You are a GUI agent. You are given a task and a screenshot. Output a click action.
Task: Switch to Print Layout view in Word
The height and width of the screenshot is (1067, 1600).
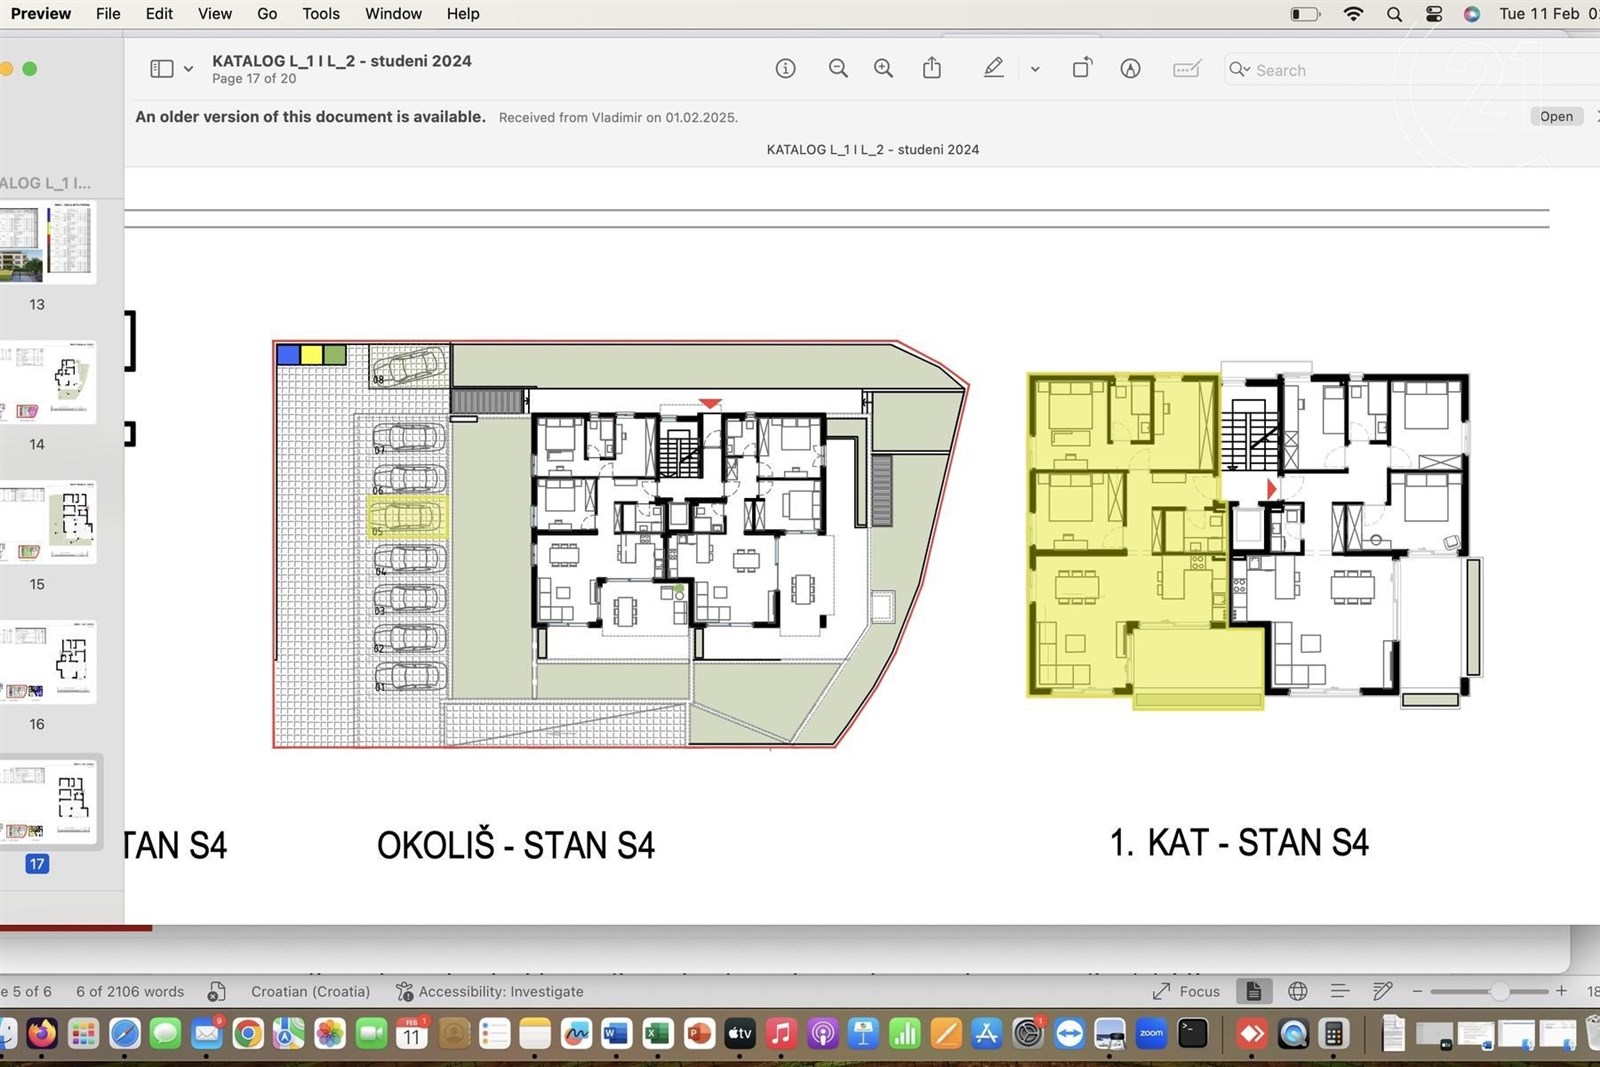point(1253,991)
